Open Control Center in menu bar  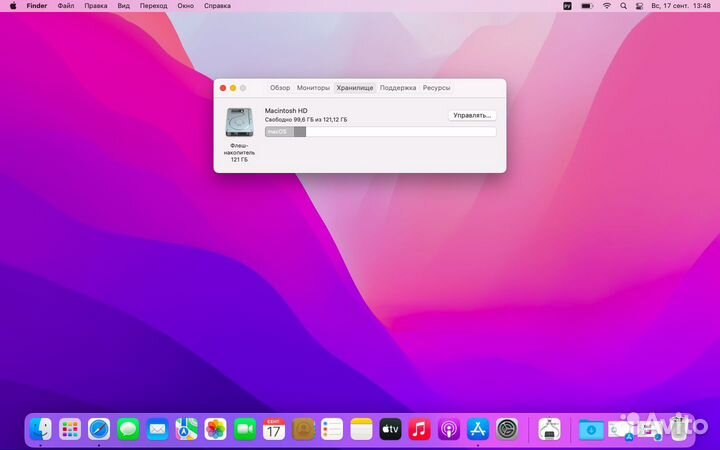[x=639, y=6]
